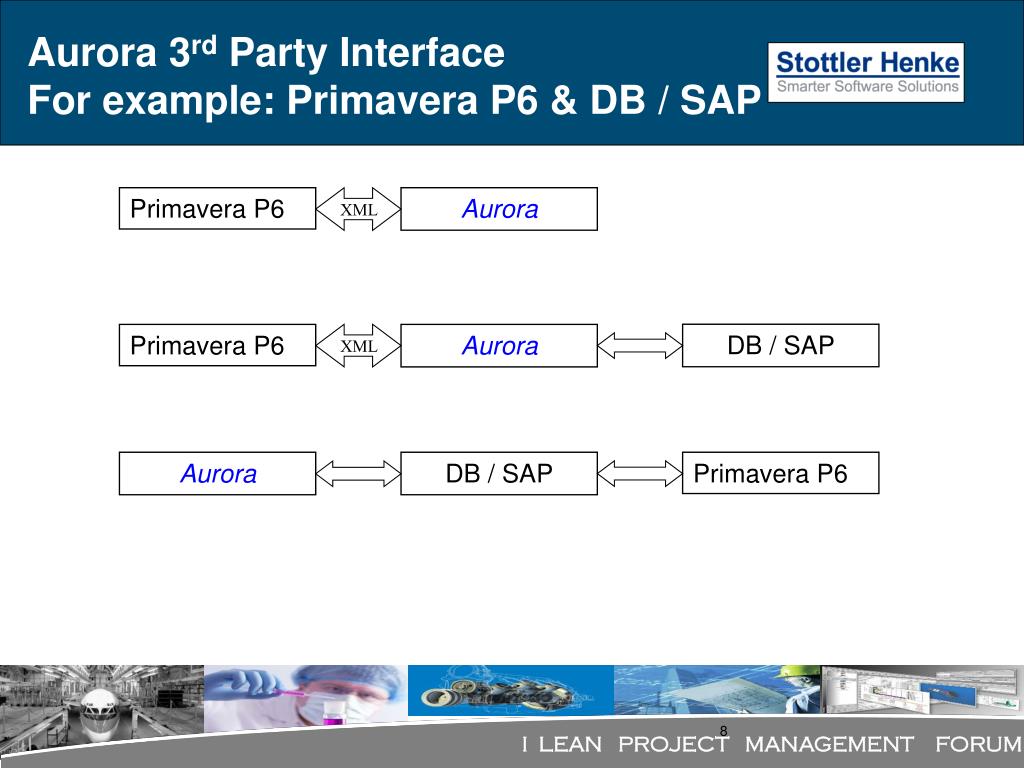Select the Primavera P6 box in the middle diagram row
This screenshot has width=1024, height=768.
pos(217,345)
